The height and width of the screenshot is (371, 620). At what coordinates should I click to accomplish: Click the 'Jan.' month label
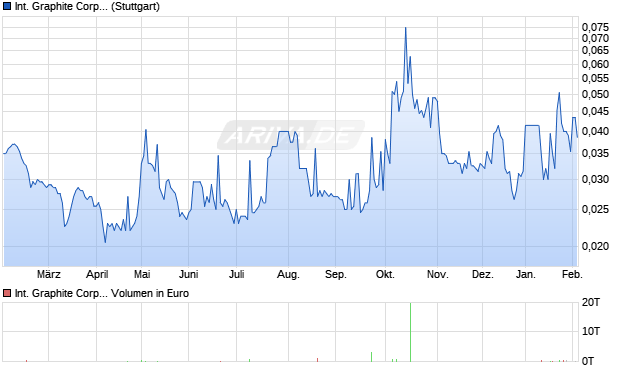(x=525, y=274)
